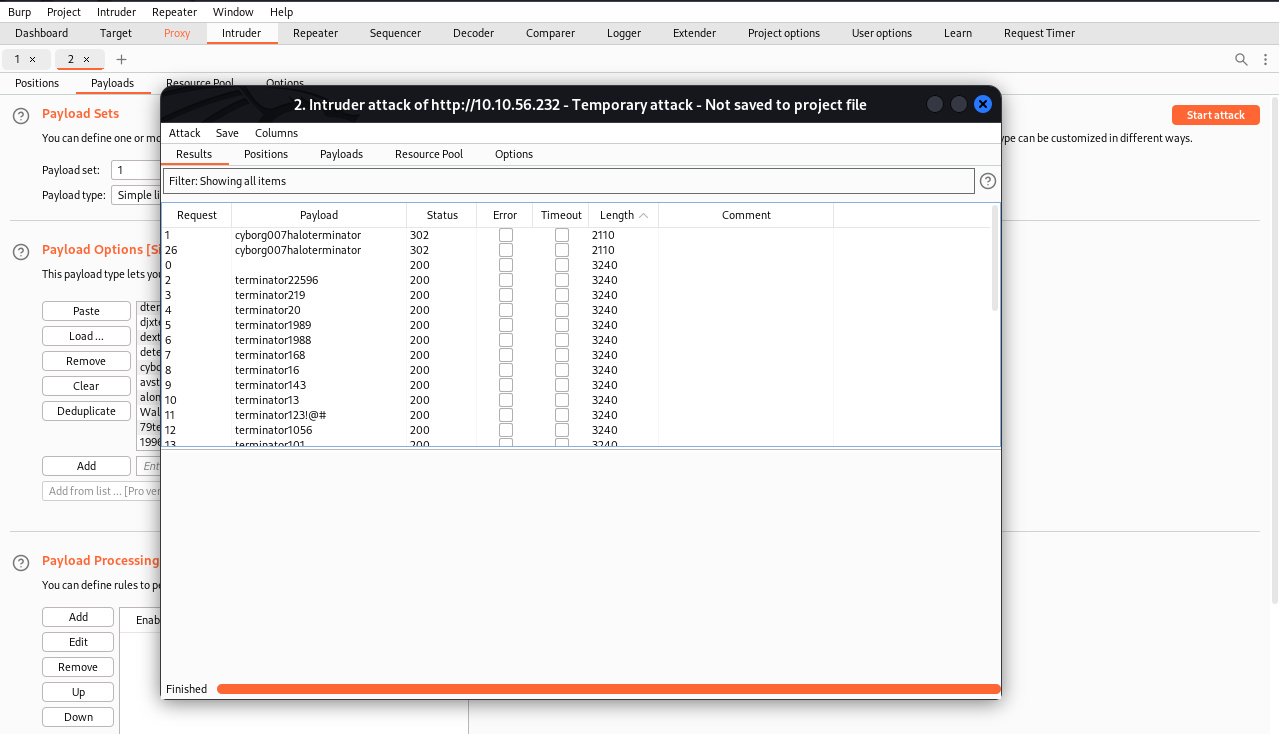Add a new Intruder tab with plus

pyautogui.click(x=122, y=59)
